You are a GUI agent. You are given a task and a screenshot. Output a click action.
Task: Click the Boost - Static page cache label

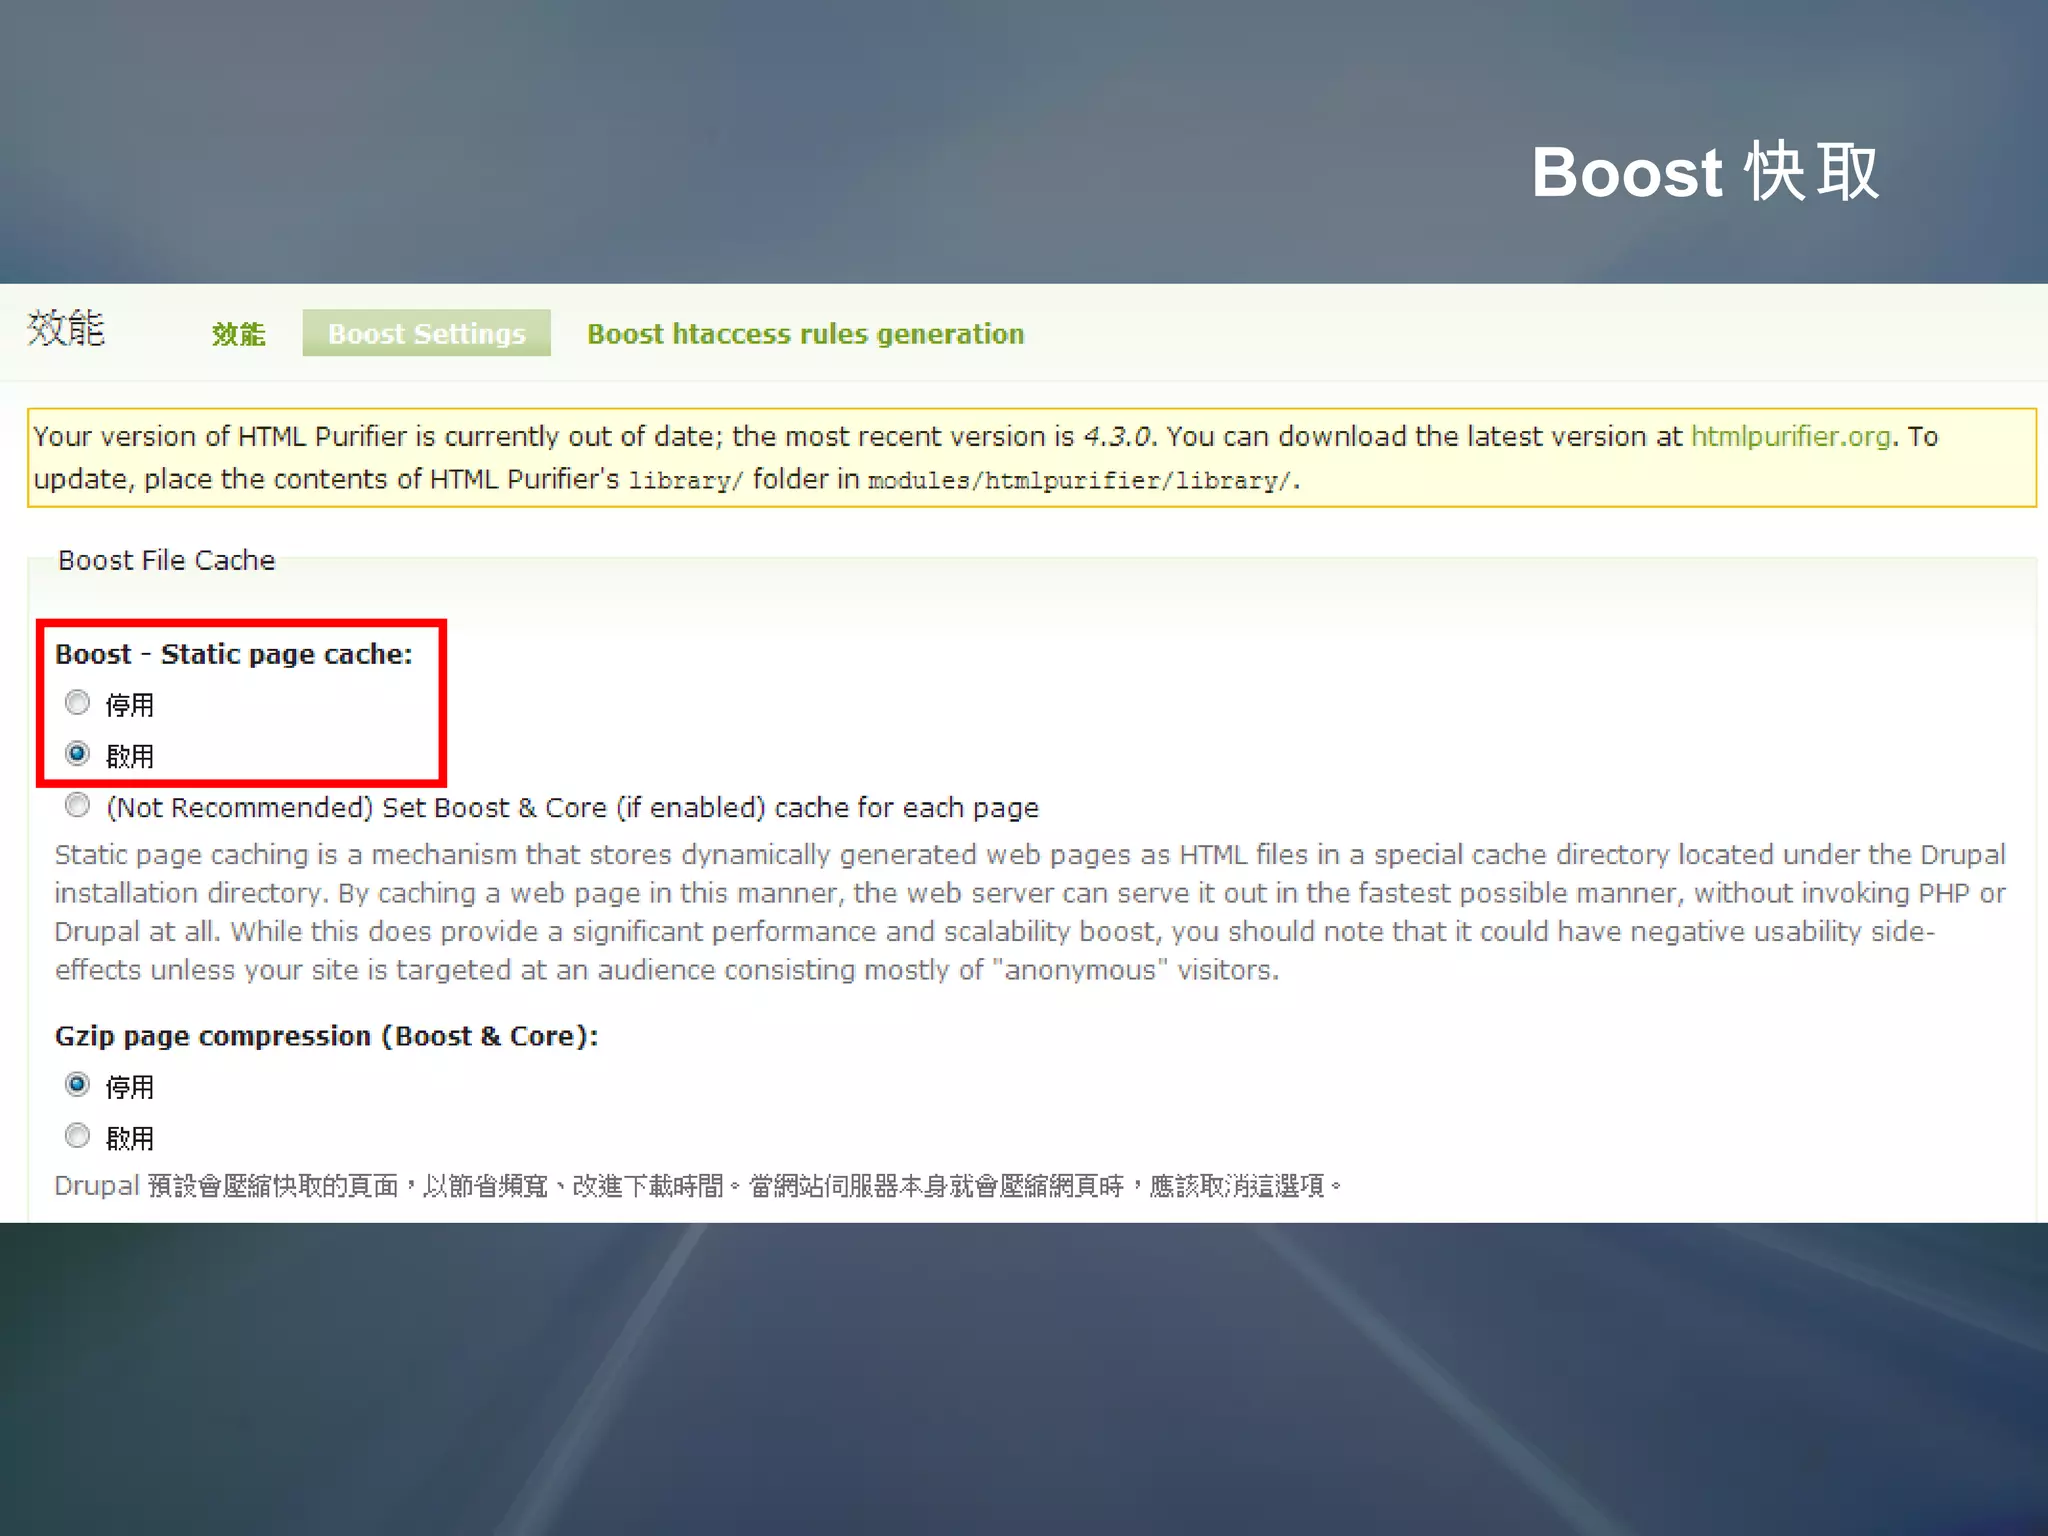tap(233, 654)
